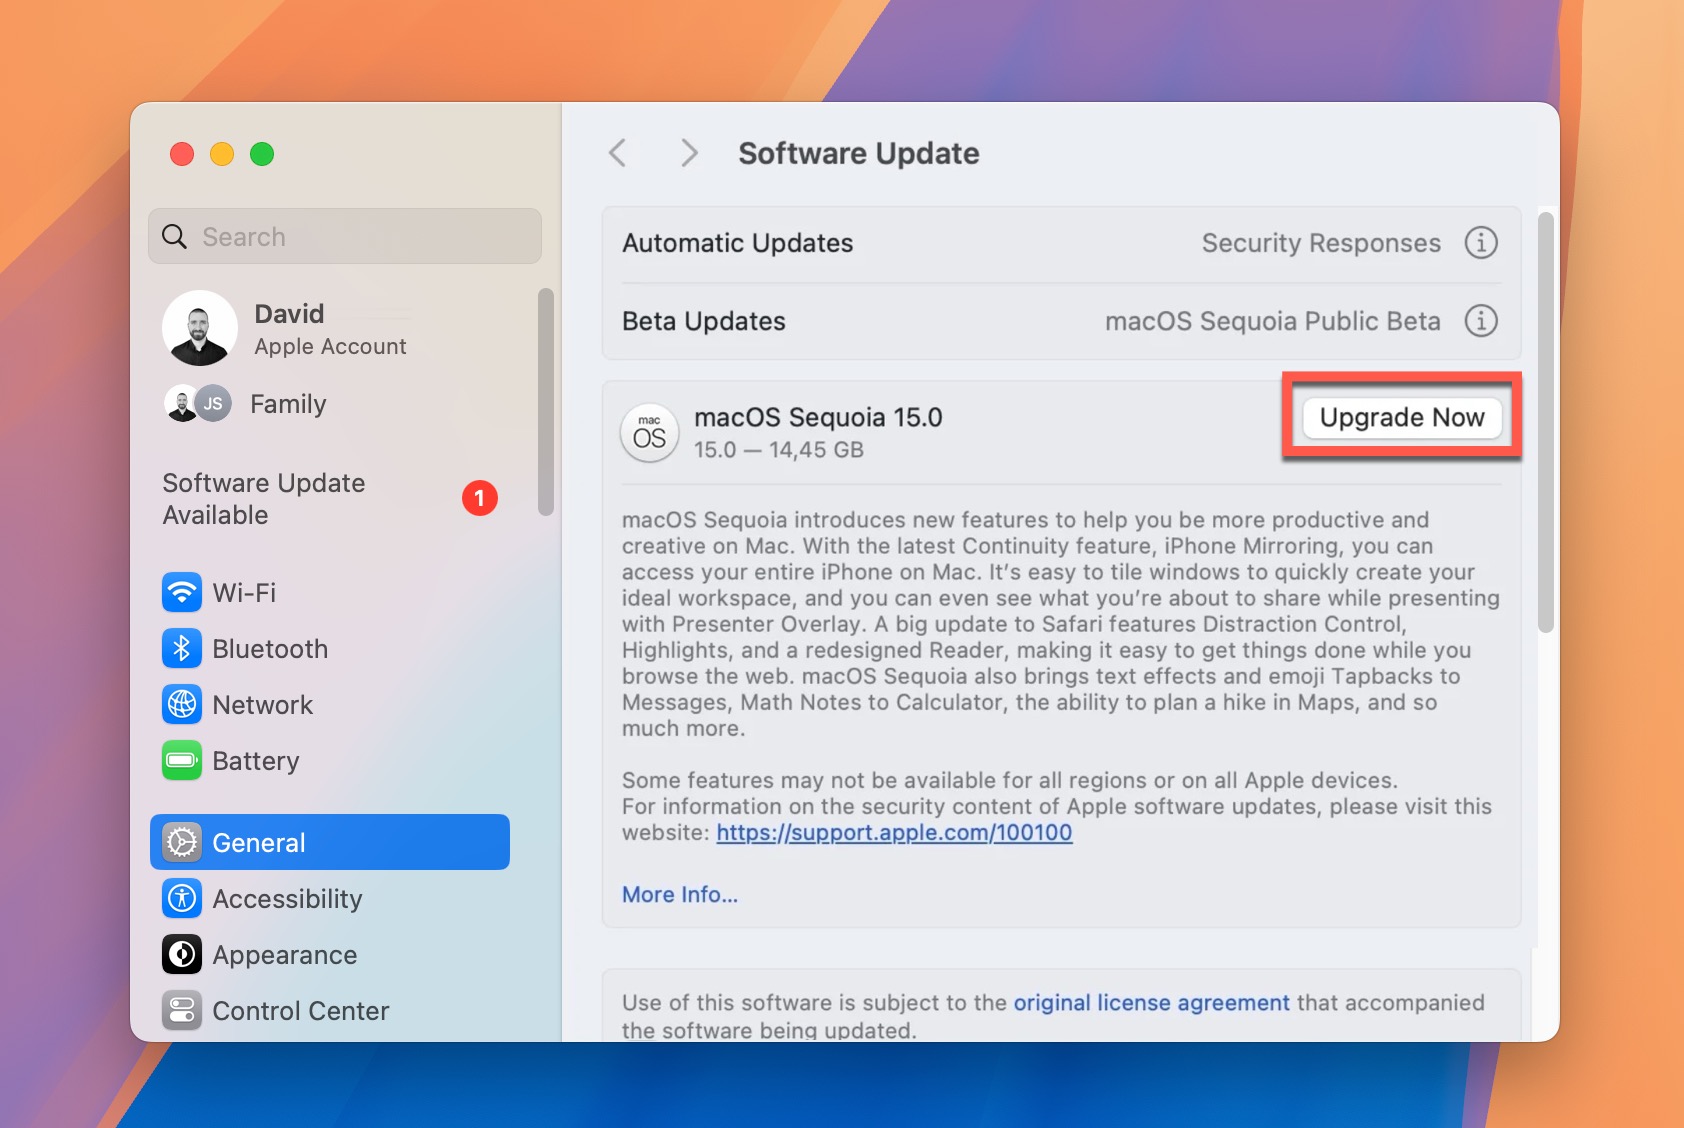Click the macOS Sequoia 15.0 title
This screenshot has width=1684, height=1128.
point(818,417)
